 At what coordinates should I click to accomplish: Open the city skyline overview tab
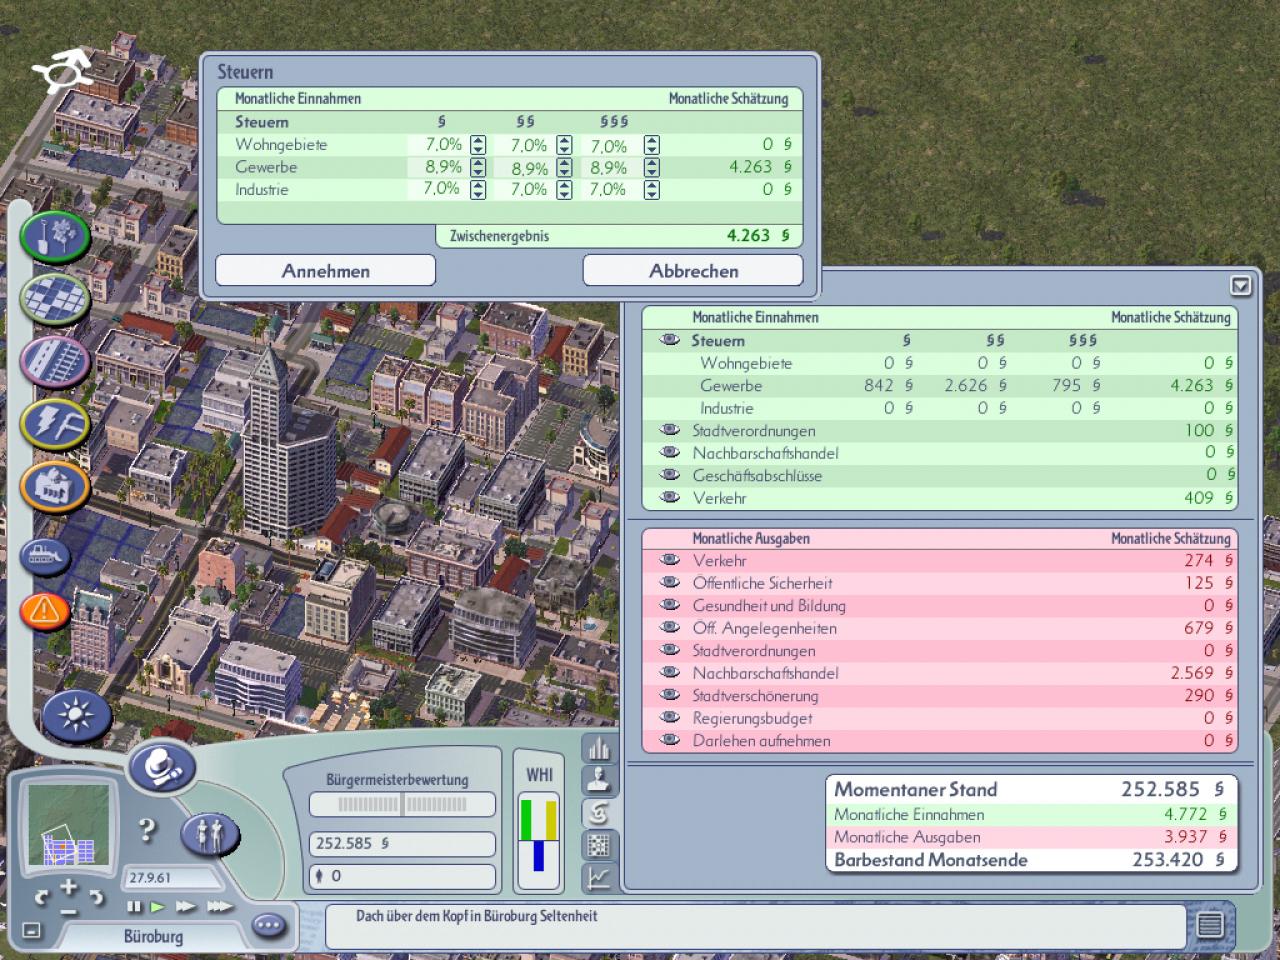point(599,748)
